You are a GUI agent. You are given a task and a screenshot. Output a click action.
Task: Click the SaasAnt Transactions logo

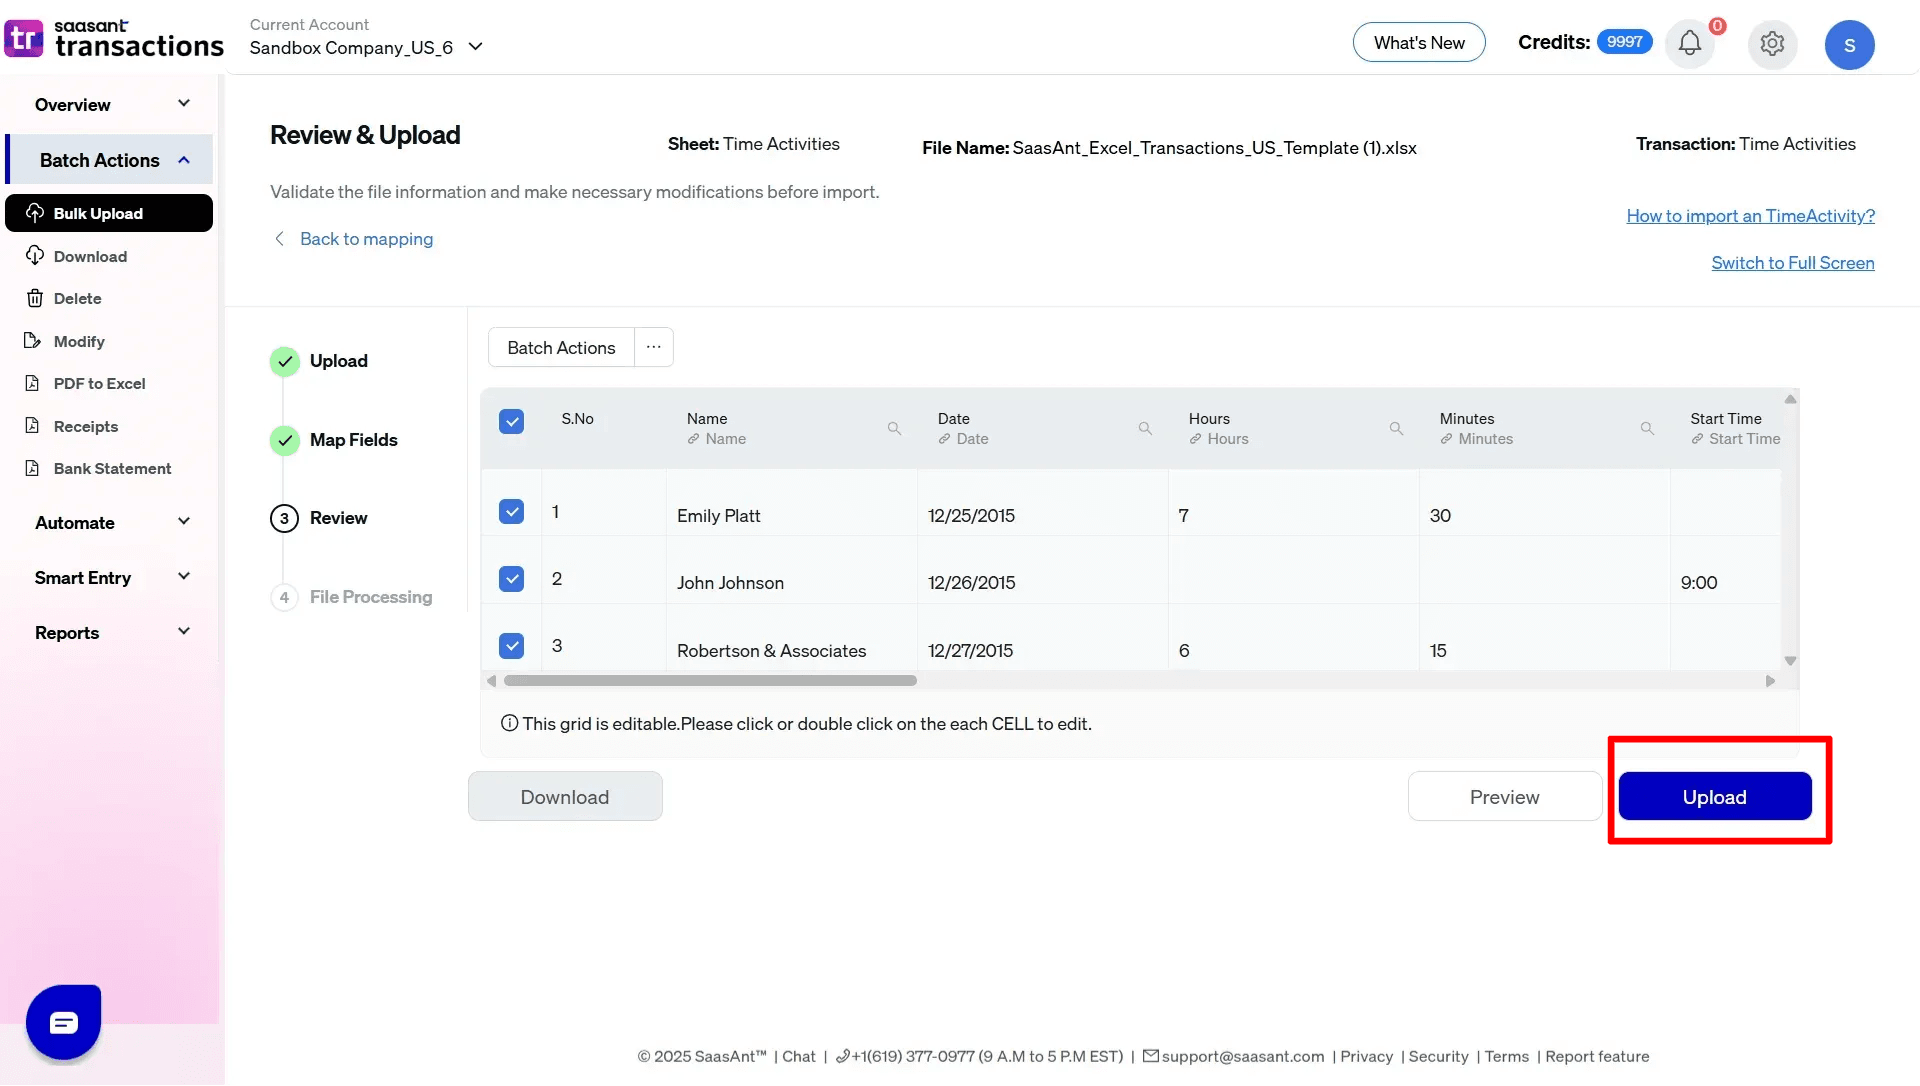click(x=114, y=39)
